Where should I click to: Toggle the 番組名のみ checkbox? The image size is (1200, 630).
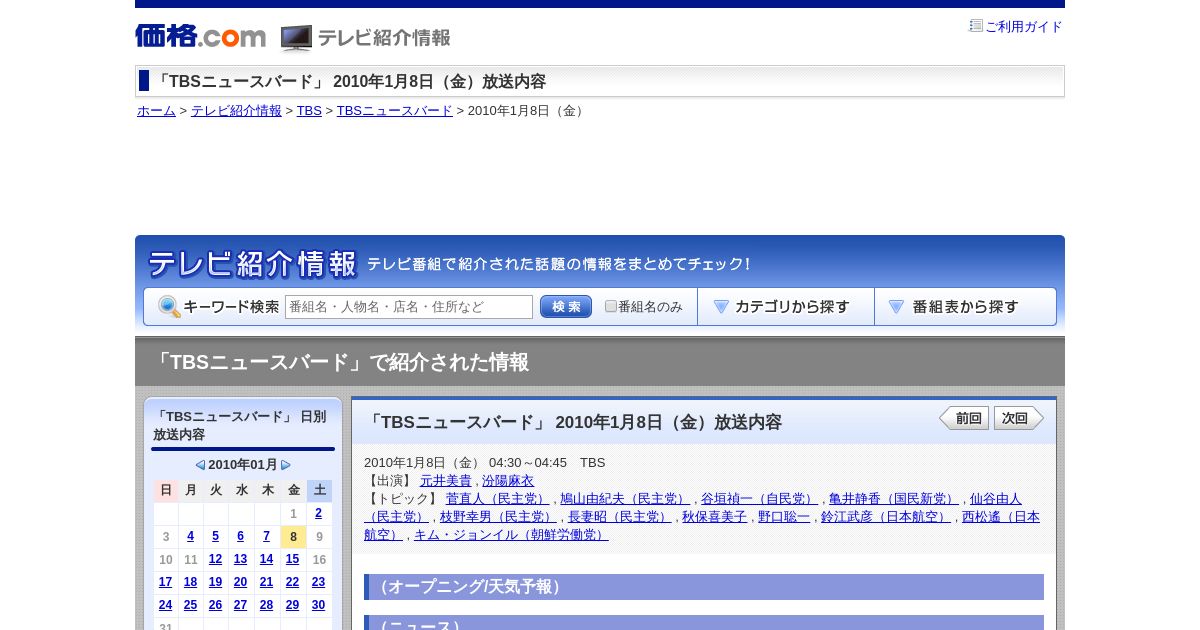[x=611, y=307]
